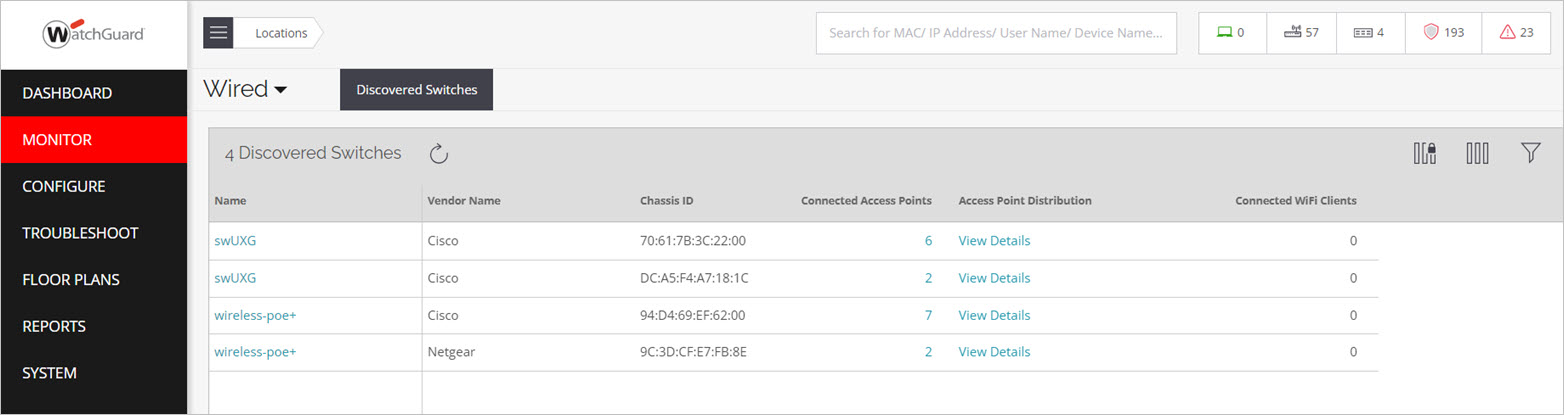Click the 7 connected access points link
Image resolution: width=1564 pixels, height=415 pixels.
(928, 315)
